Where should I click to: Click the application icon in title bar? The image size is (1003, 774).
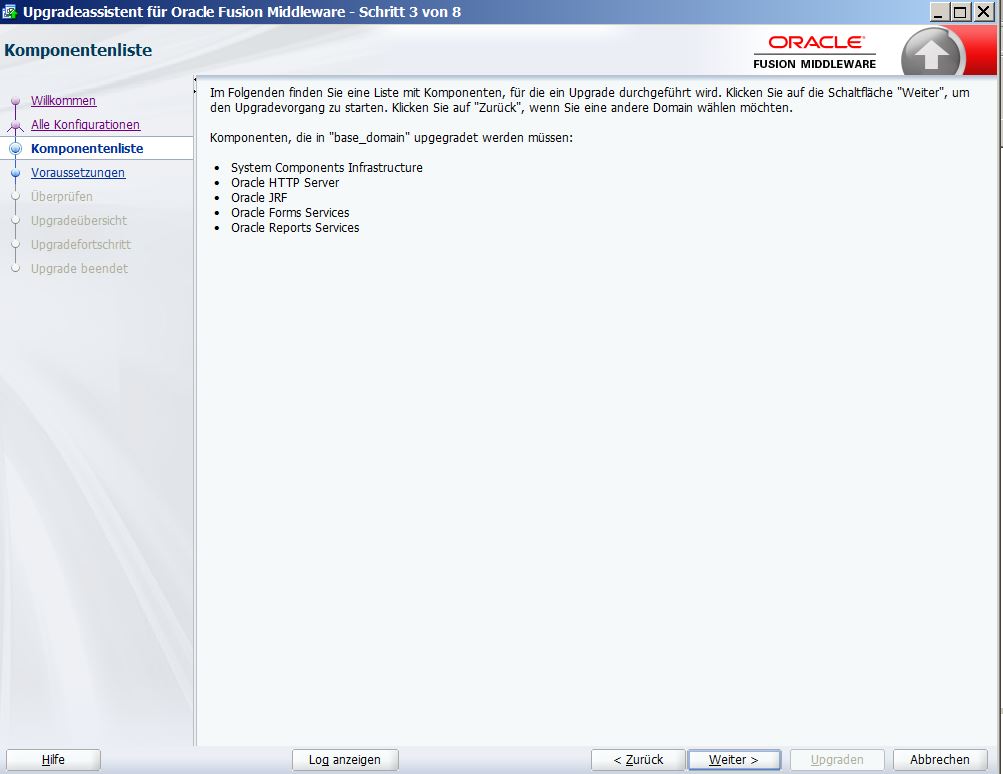coord(10,12)
